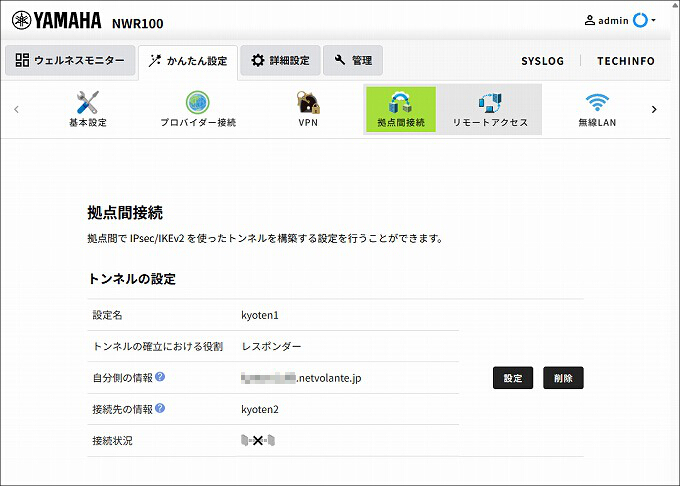The height and width of the screenshot is (486, 680).
Task: Click the help icon beside 自分側の情報
Action: coord(160,377)
